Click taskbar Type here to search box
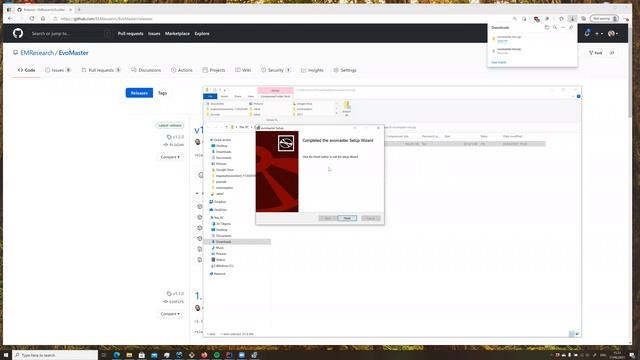 click(x=55, y=355)
